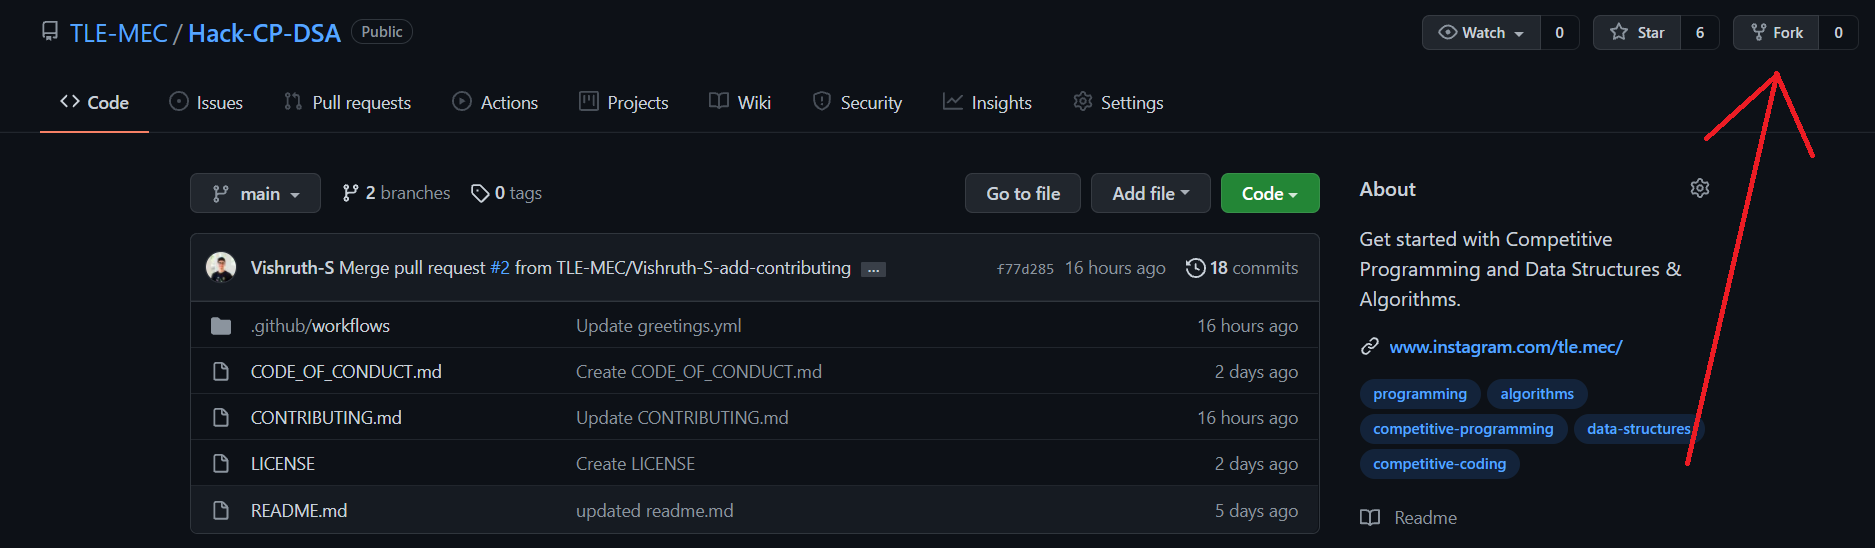Open the Projects tab
This screenshot has width=1875, height=548.
click(624, 102)
